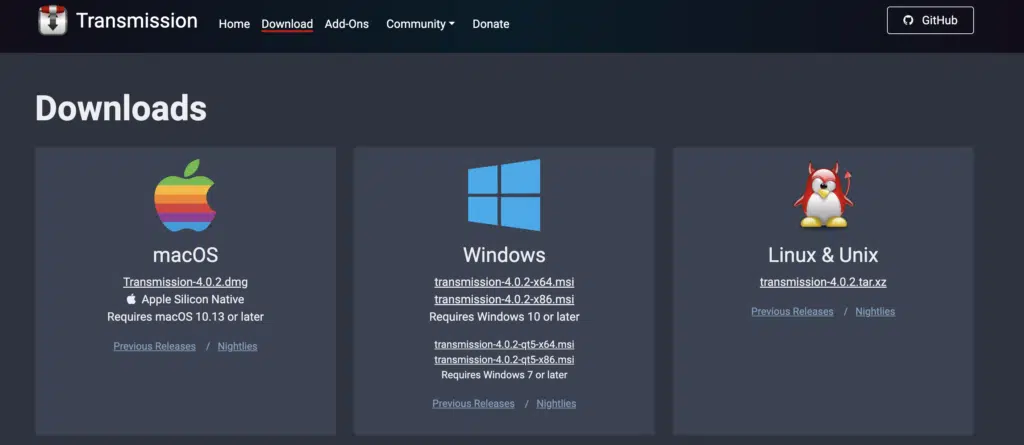Go to the Home page
The height and width of the screenshot is (445, 1024).
click(234, 24)
